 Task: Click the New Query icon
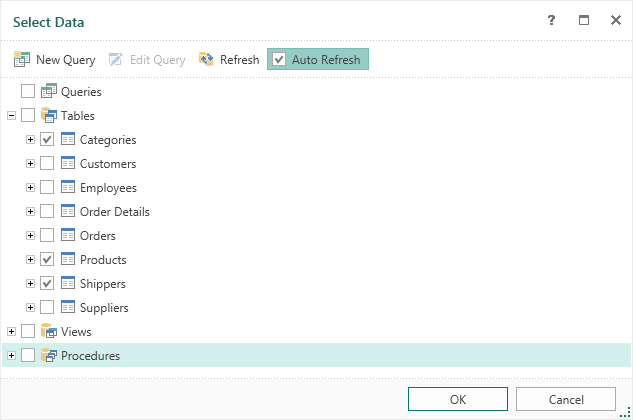coord(22,60)
